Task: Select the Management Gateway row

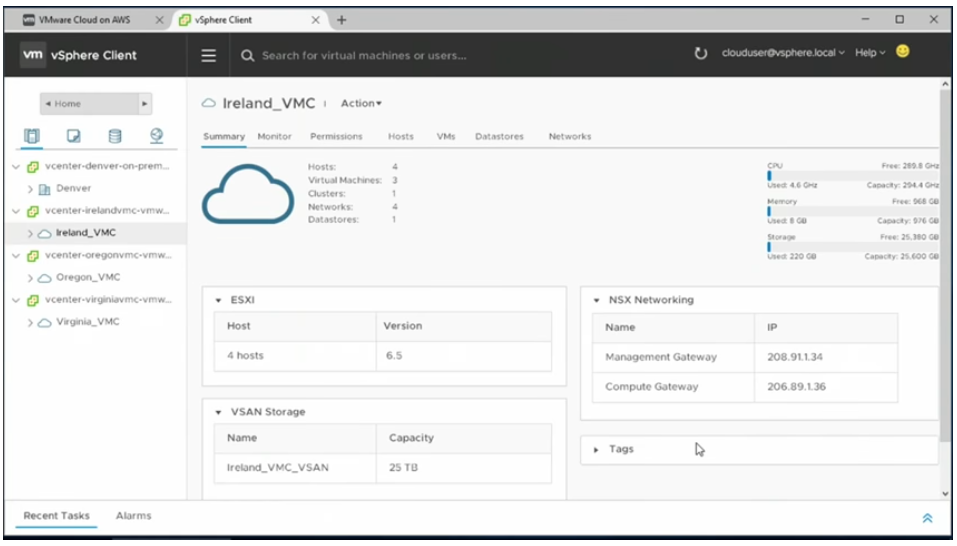Action: (745, 357)
